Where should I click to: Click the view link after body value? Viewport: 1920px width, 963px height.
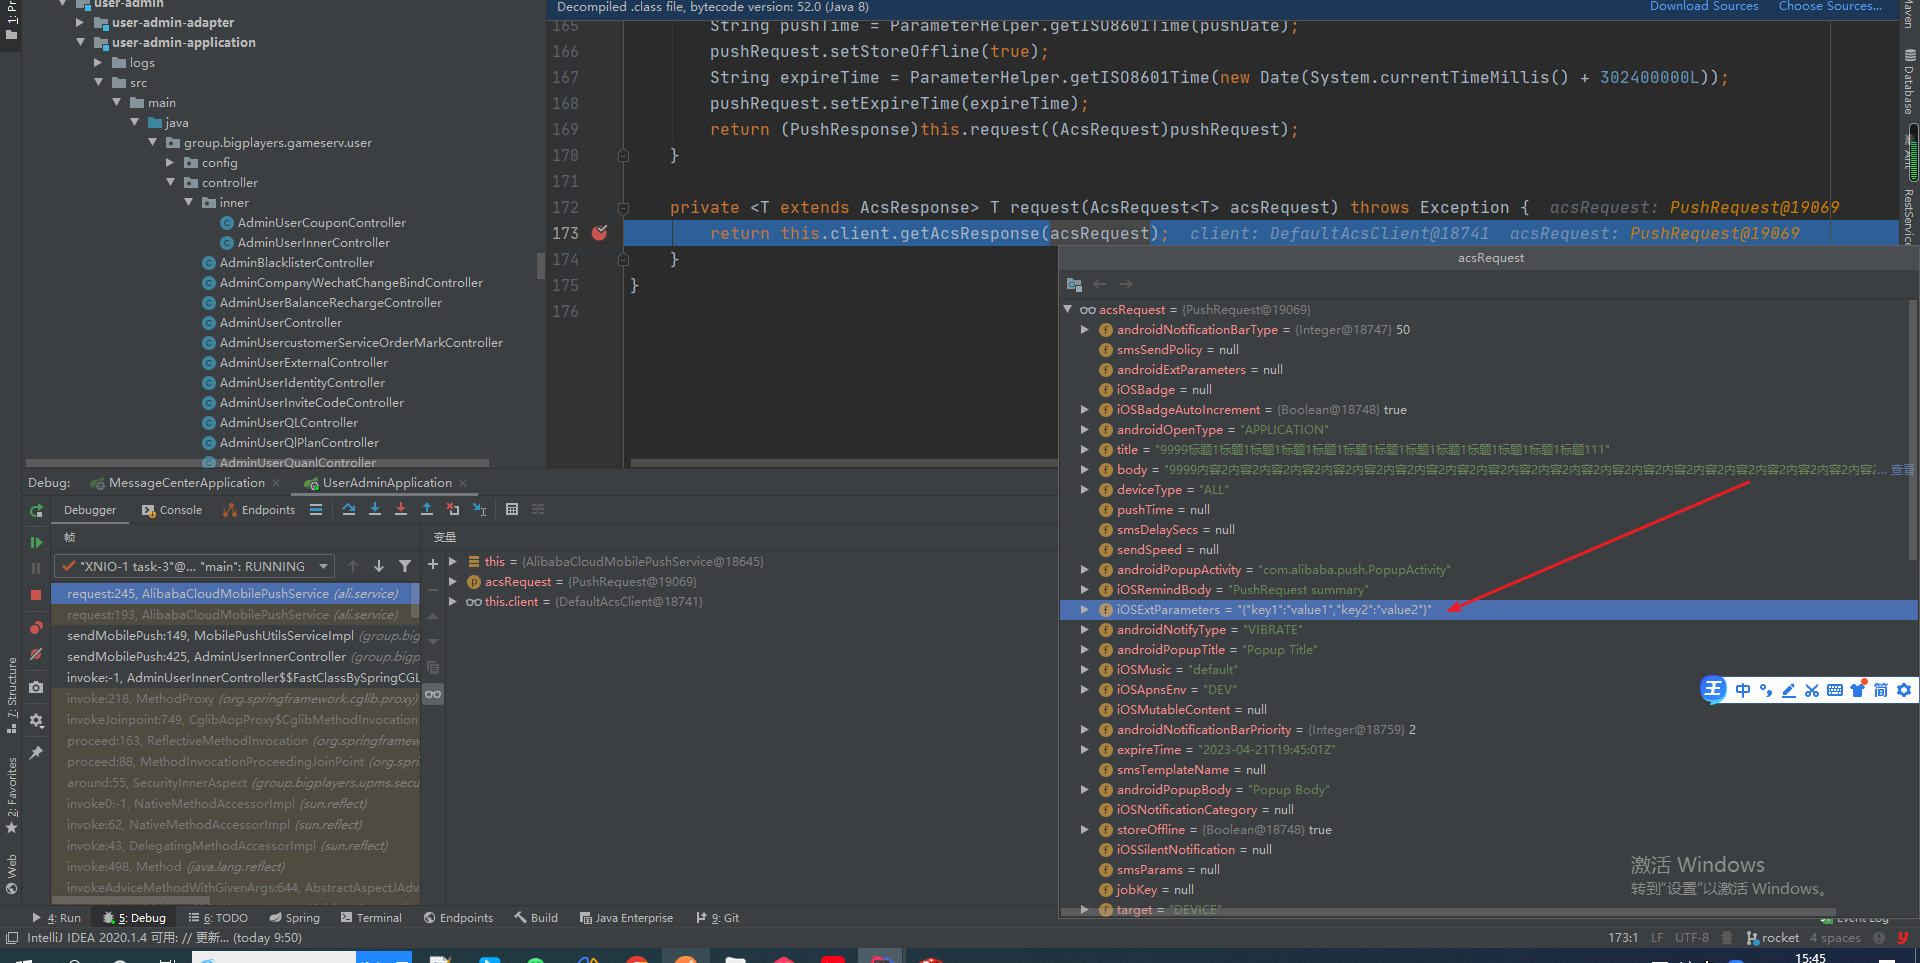point(1902,470)
